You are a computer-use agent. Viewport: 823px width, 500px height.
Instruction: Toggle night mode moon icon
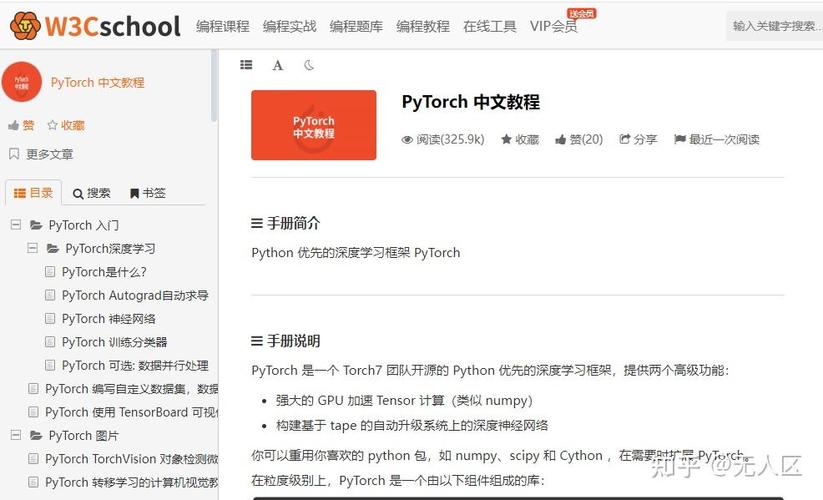pyautogui.click(x=309, y=65)
